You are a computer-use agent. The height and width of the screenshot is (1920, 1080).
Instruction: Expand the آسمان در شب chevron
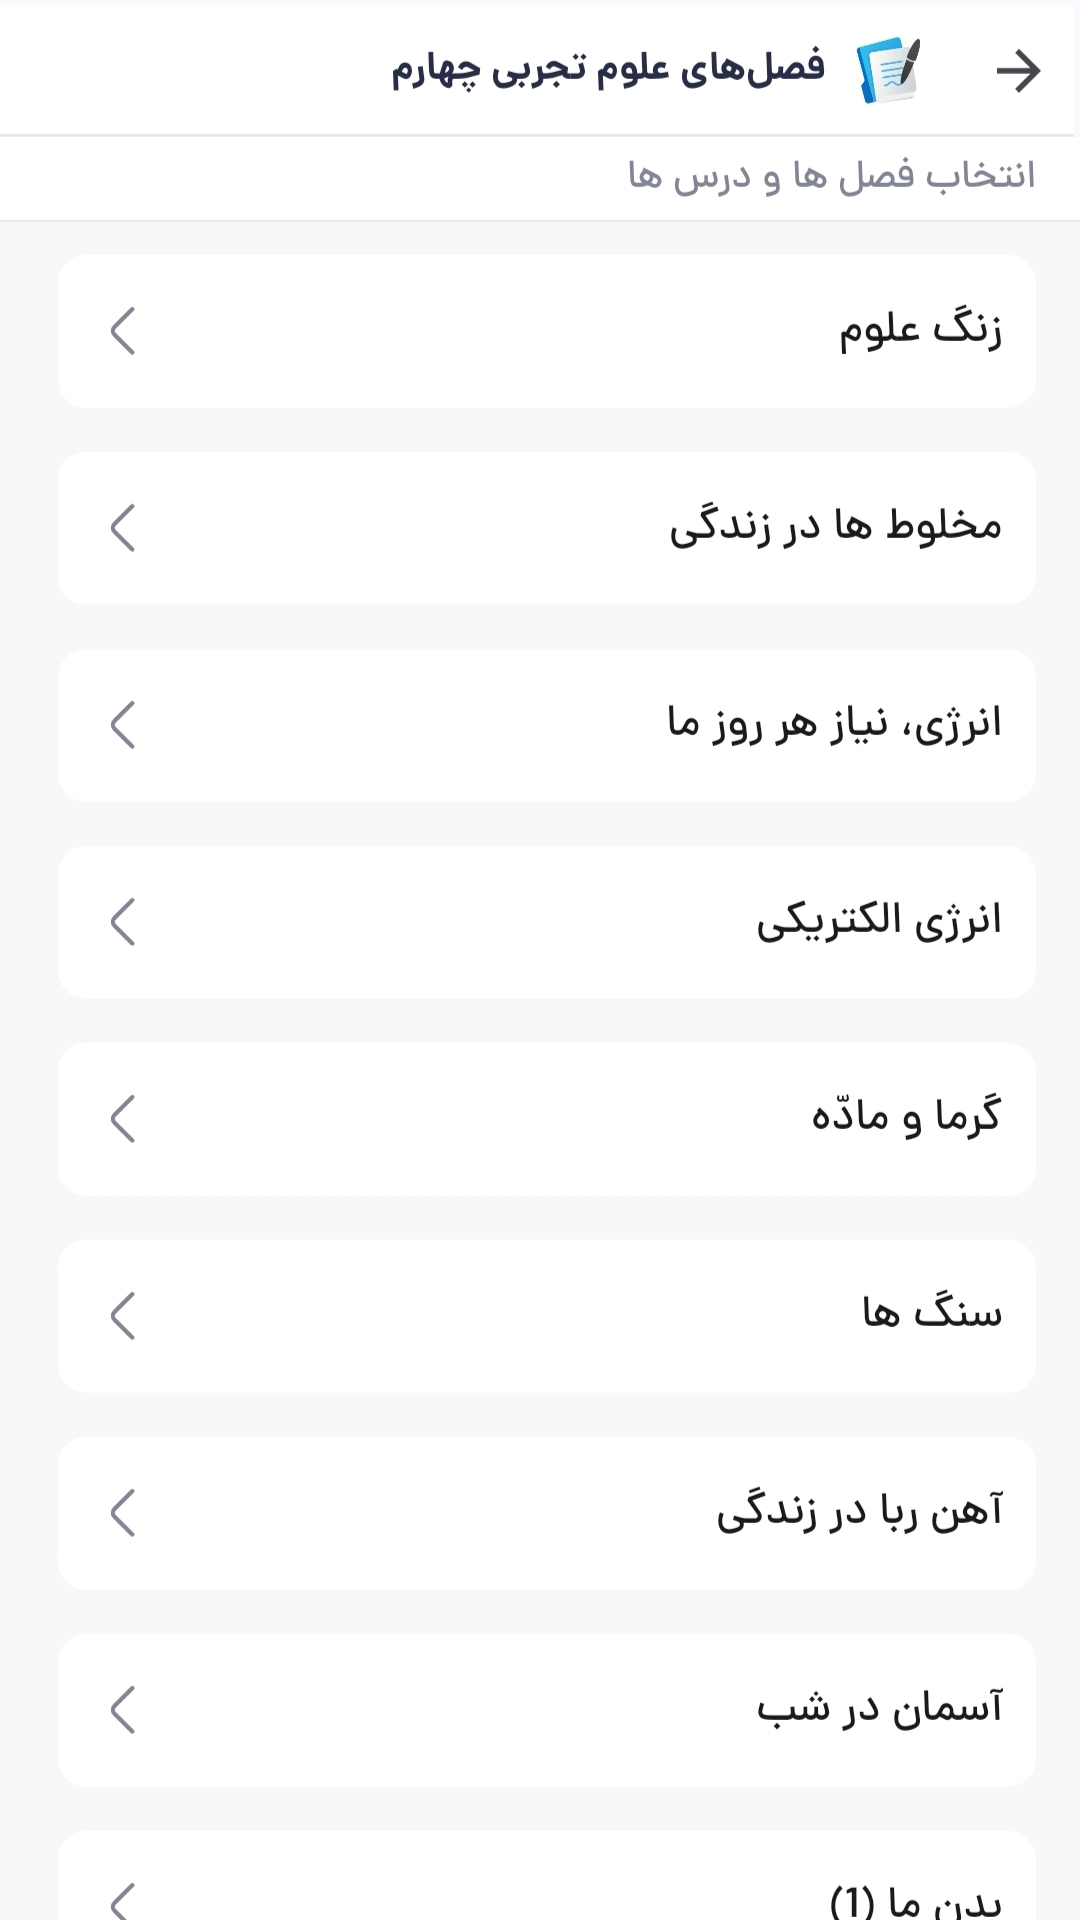pos(123,1710)
